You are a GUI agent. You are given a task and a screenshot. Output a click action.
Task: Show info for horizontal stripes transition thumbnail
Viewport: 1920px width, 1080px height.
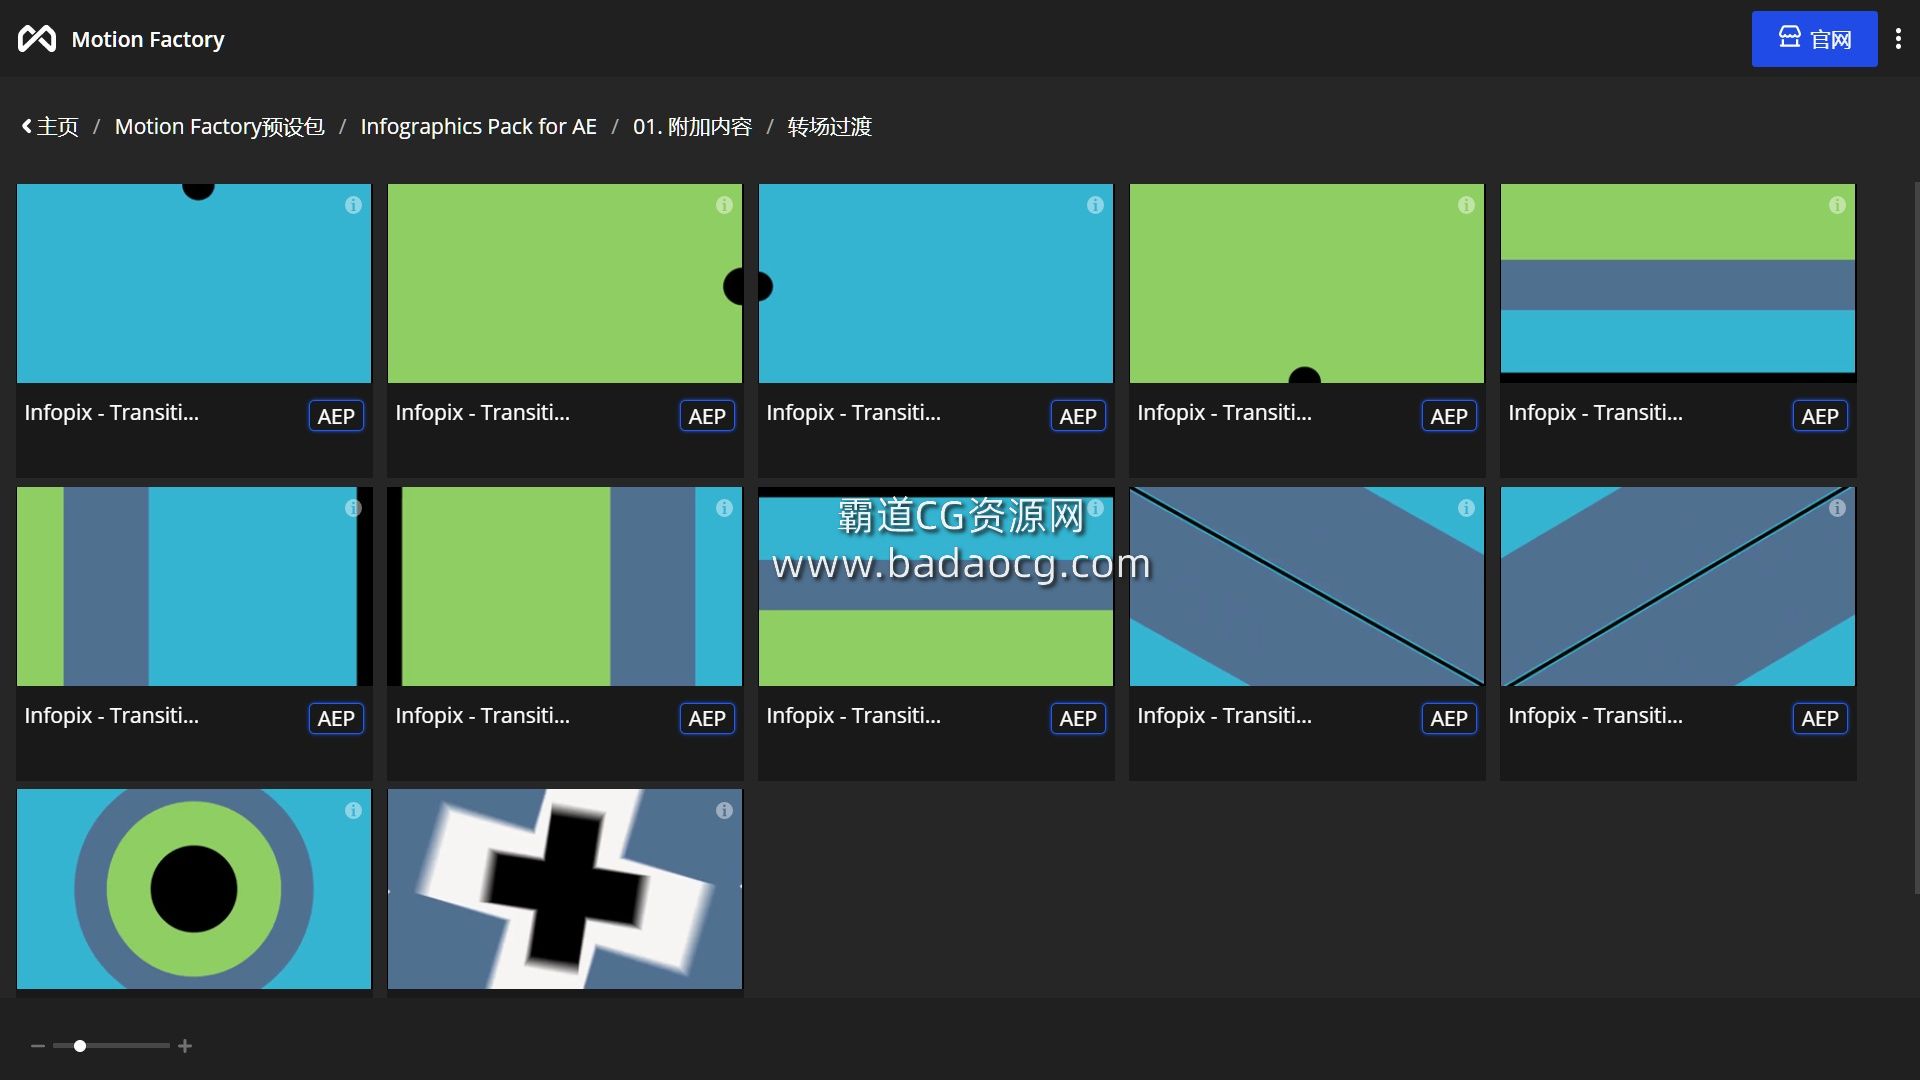pos(1837,205)
